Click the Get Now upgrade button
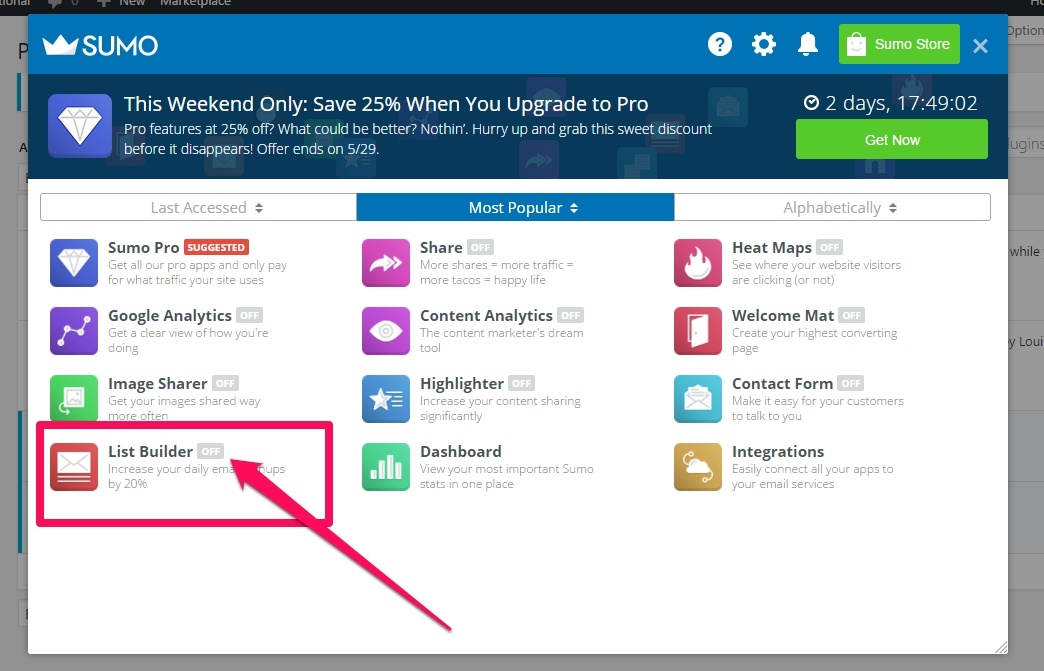The width and height of the screenshot is (1044, 671). tap(892, 139)
